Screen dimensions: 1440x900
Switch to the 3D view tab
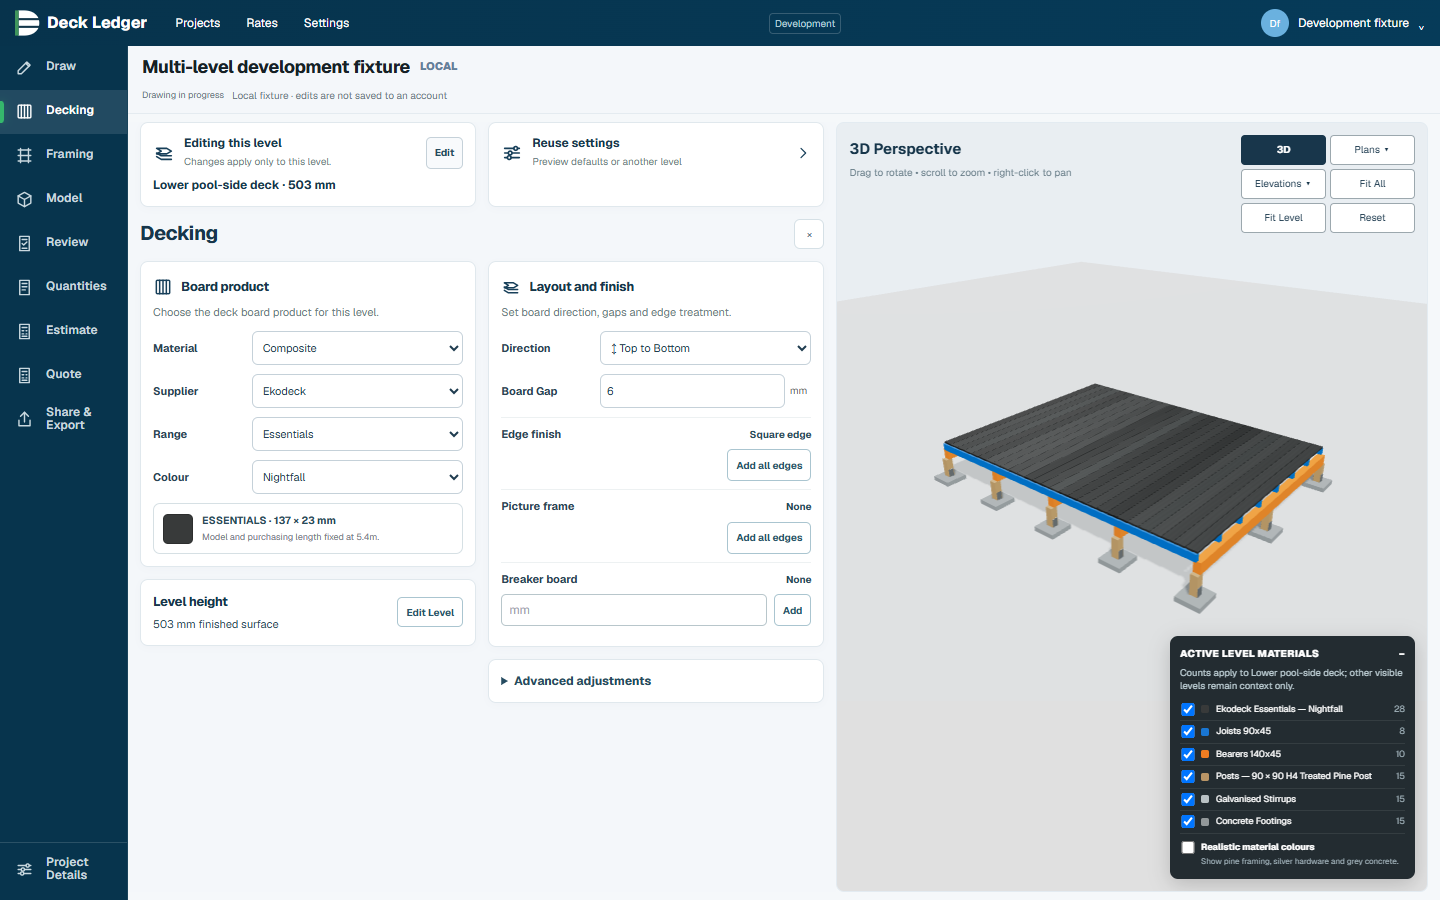pyautogui.click(x=1283, y=150)
